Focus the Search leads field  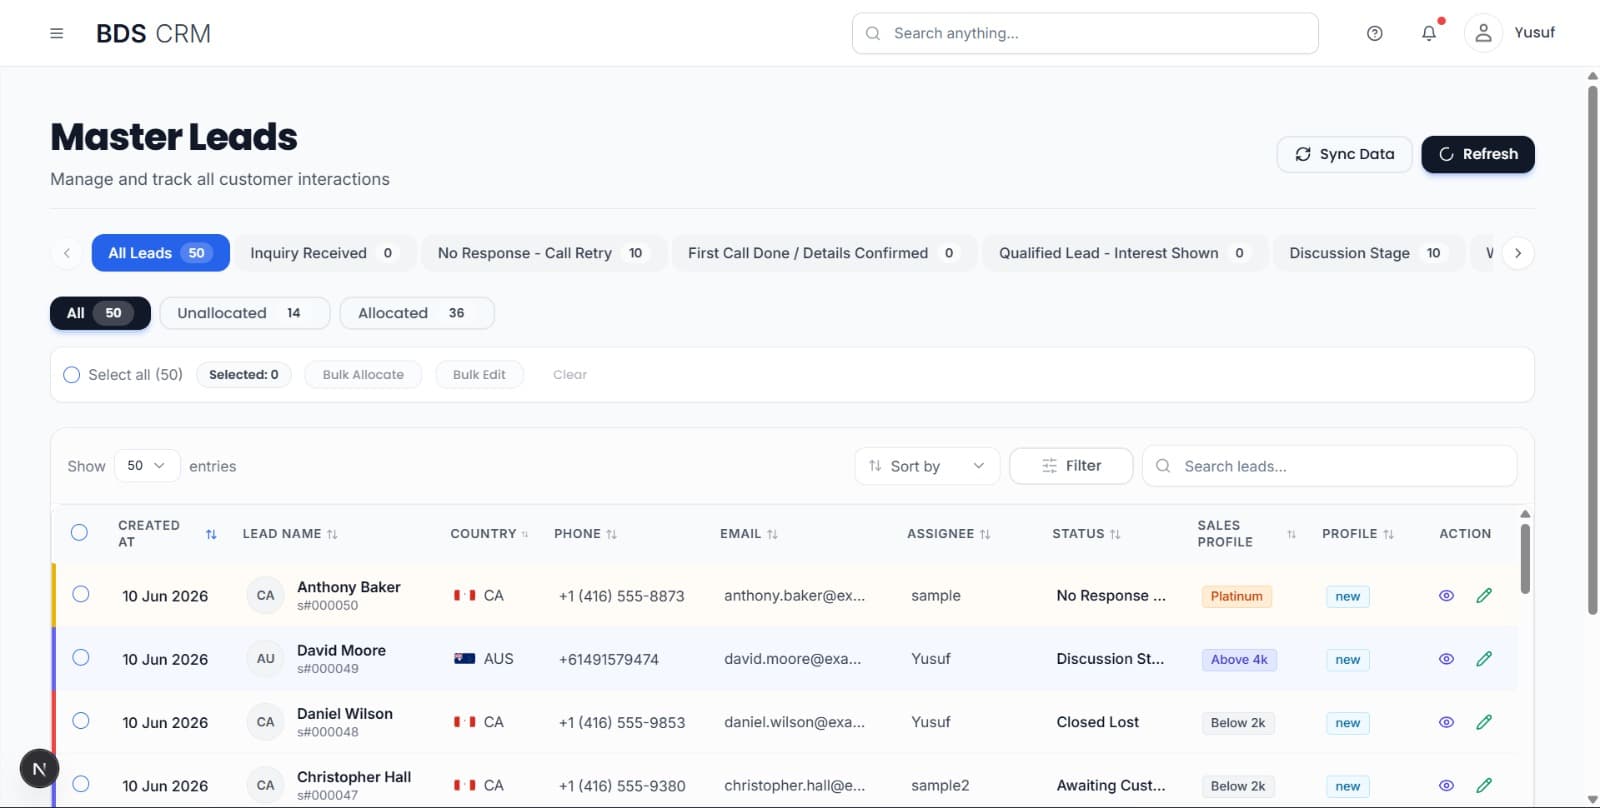1329,466
